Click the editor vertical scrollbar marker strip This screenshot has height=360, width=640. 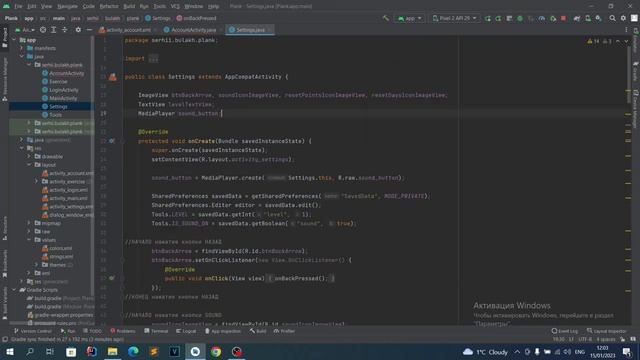629,180
